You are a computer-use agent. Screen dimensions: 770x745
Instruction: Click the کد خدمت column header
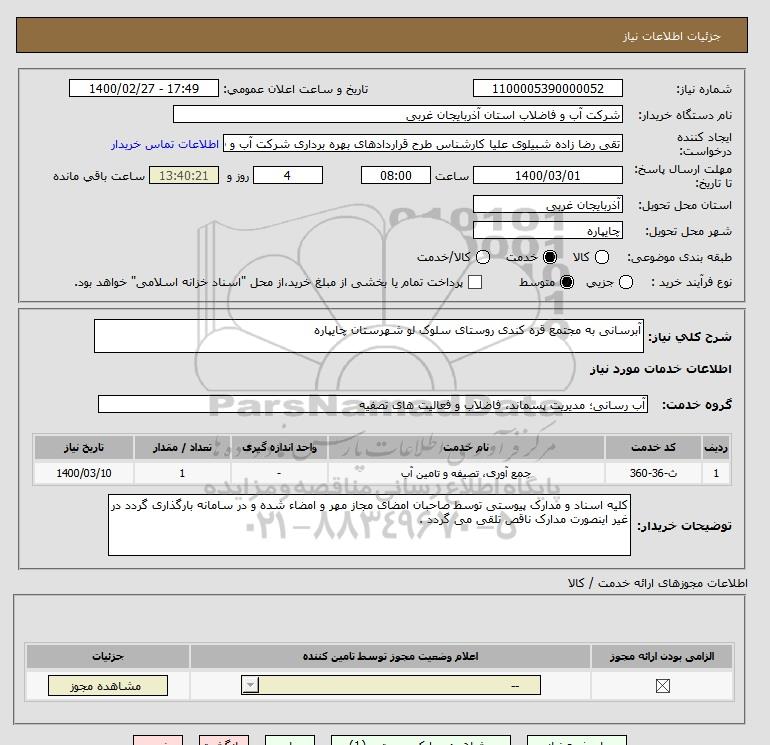(653, 447)
